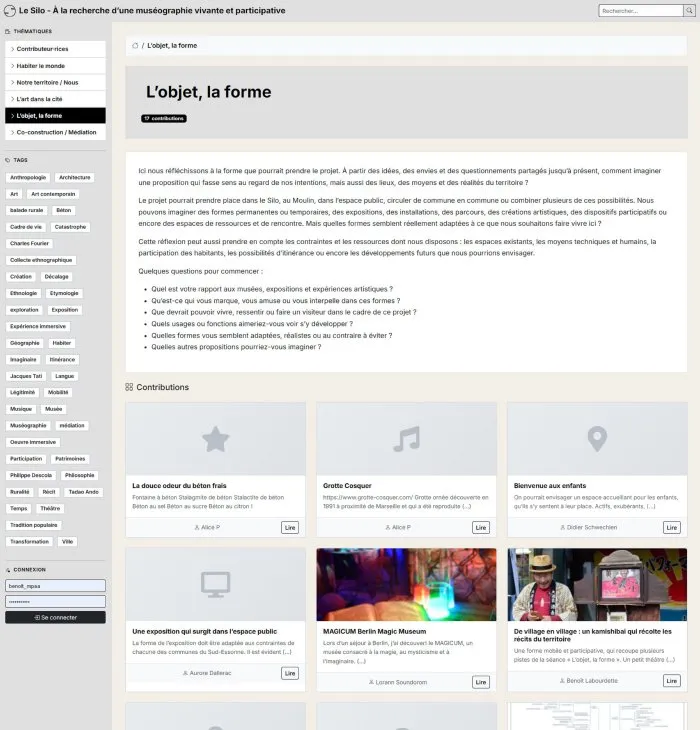Click the Contributions grid icon
Image resolution: width=700 pixels, height=730 pixels.
pos(129,387)
